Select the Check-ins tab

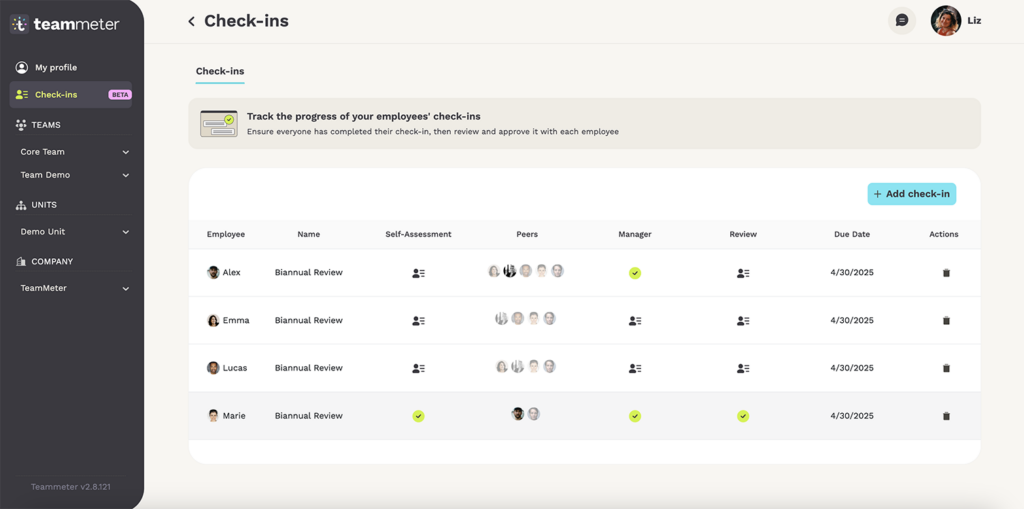(220, 71)
